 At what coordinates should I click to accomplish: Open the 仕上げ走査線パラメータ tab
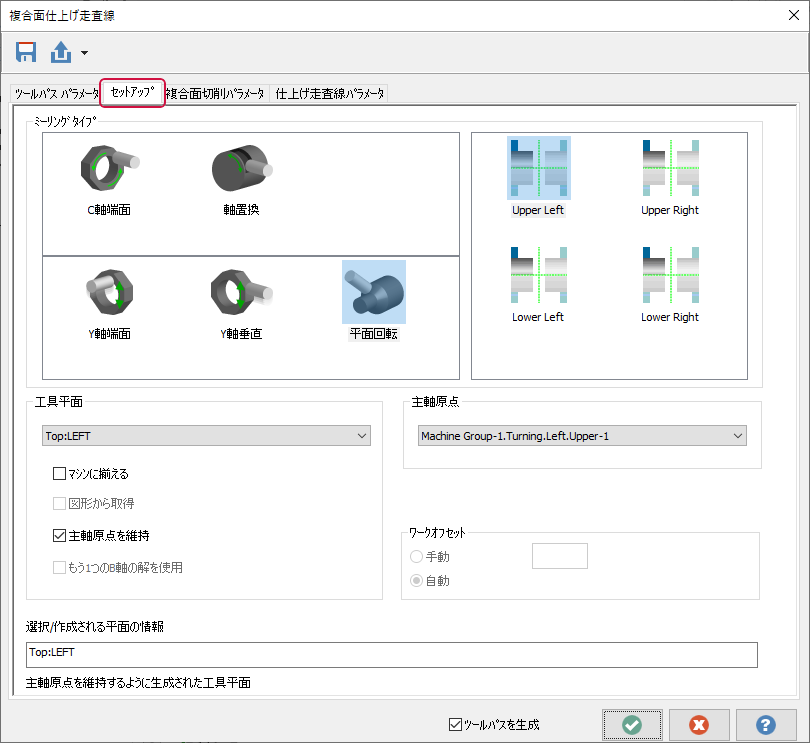(x=330, y=94)
